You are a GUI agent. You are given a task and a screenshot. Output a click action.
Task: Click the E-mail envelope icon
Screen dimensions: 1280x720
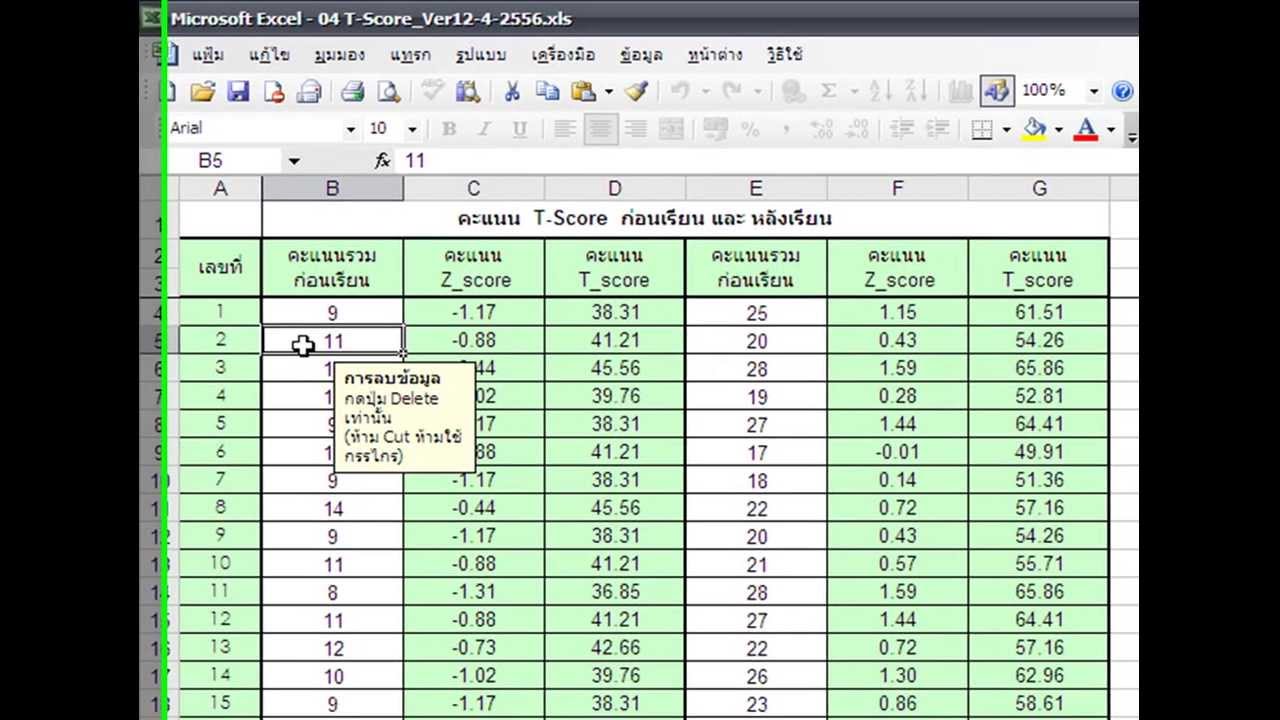(x=309, y=92)
